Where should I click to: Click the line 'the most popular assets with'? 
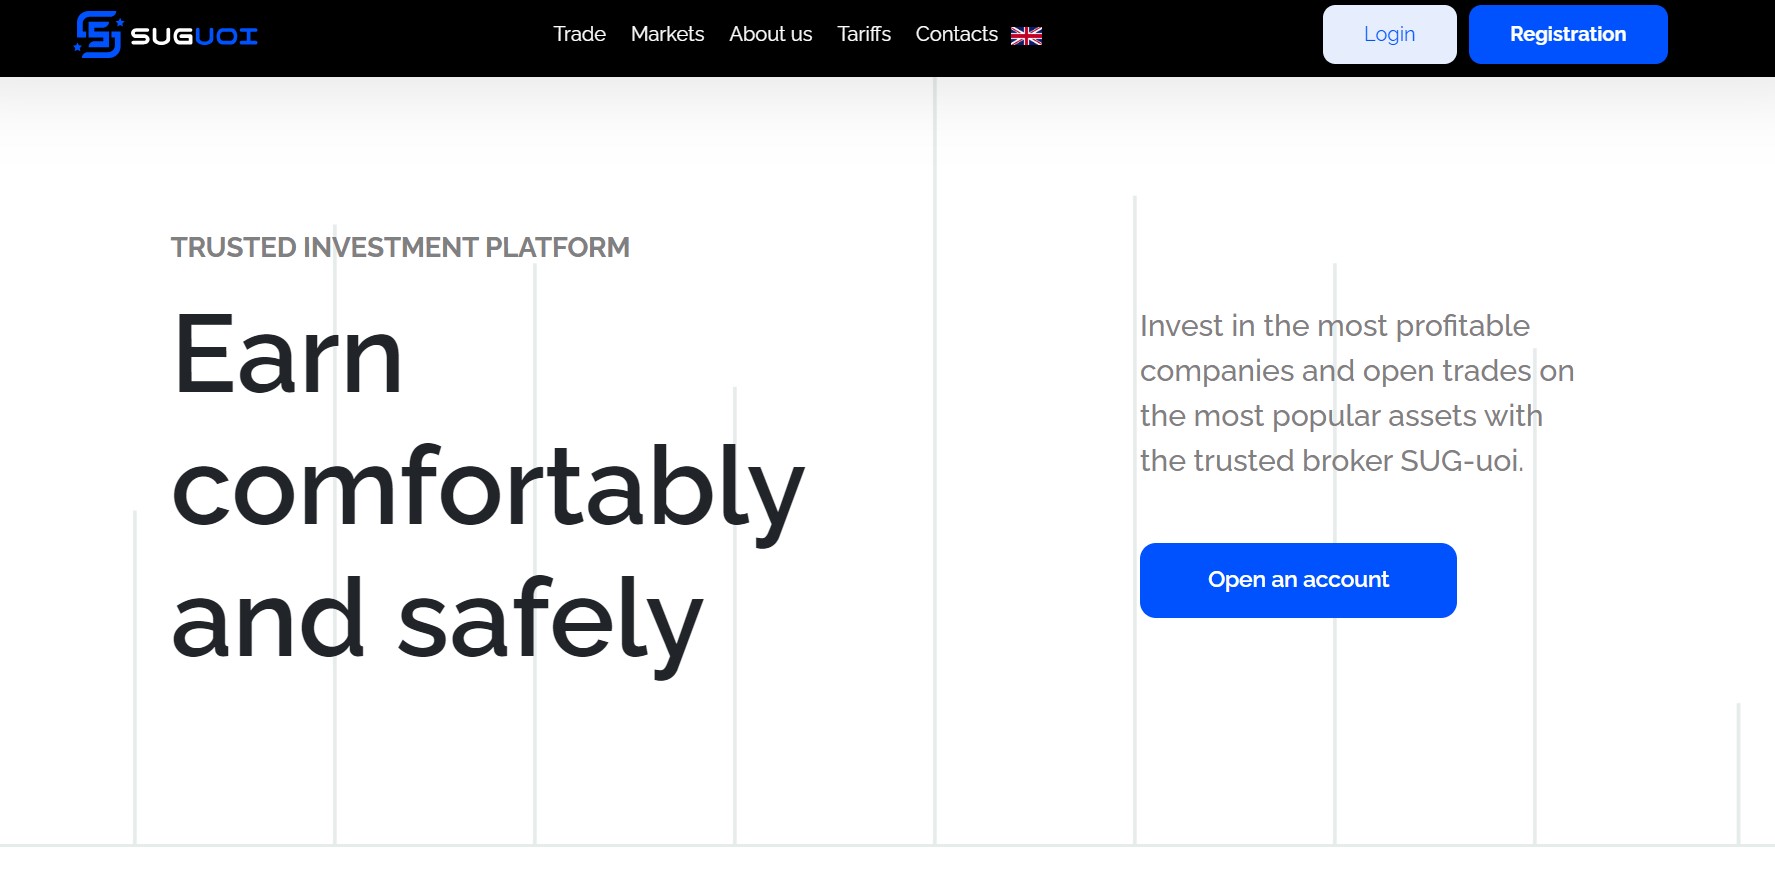(x=1341, y=416)
